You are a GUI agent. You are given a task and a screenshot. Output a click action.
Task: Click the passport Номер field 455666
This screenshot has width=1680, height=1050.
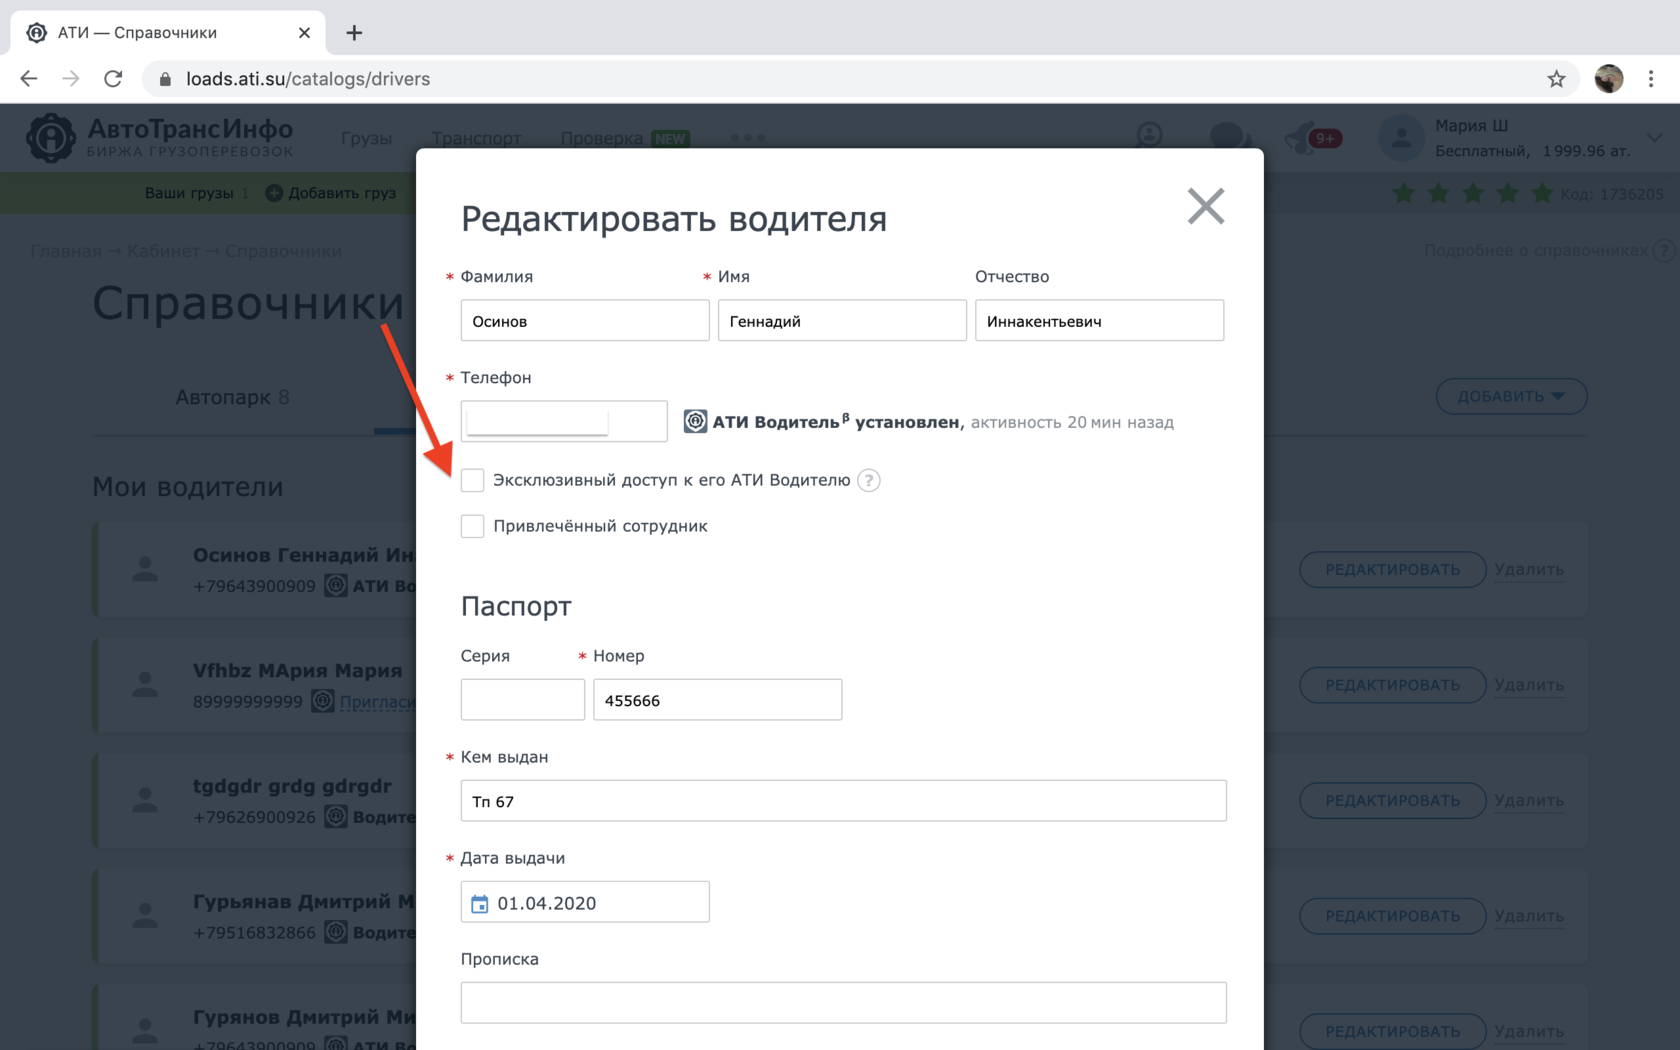(x=717, y=700)
